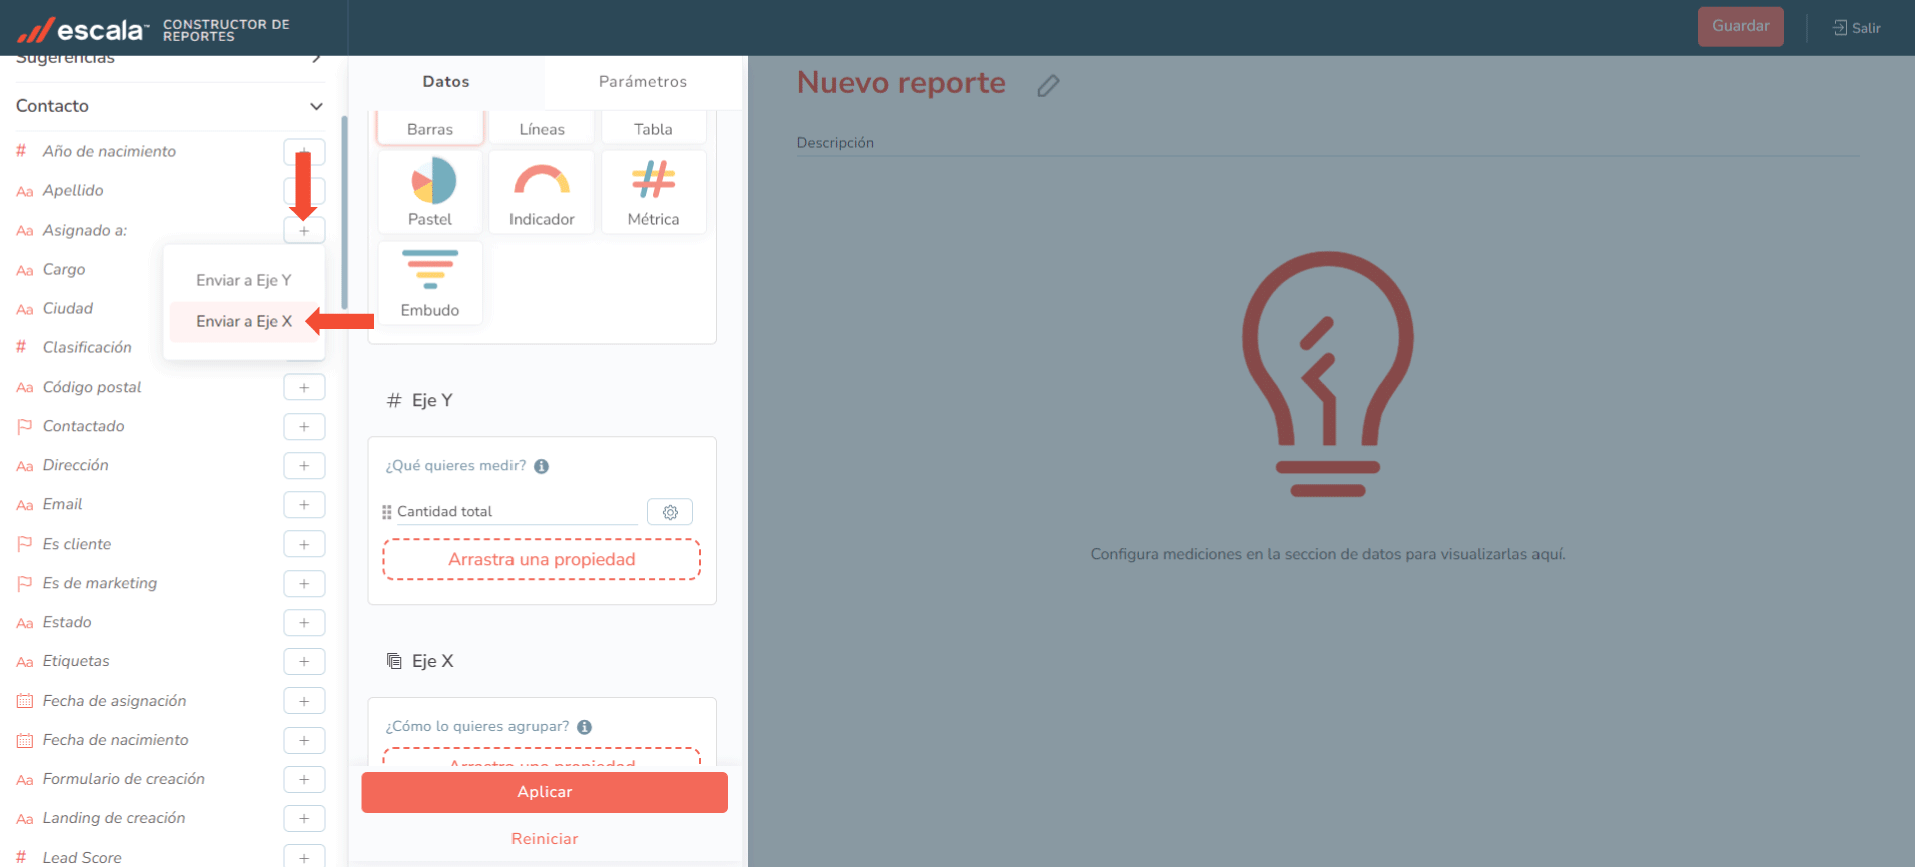
Task: Click info icon beside ¿Cómo lo quieres agrupar?
Action: coord(584,727)
